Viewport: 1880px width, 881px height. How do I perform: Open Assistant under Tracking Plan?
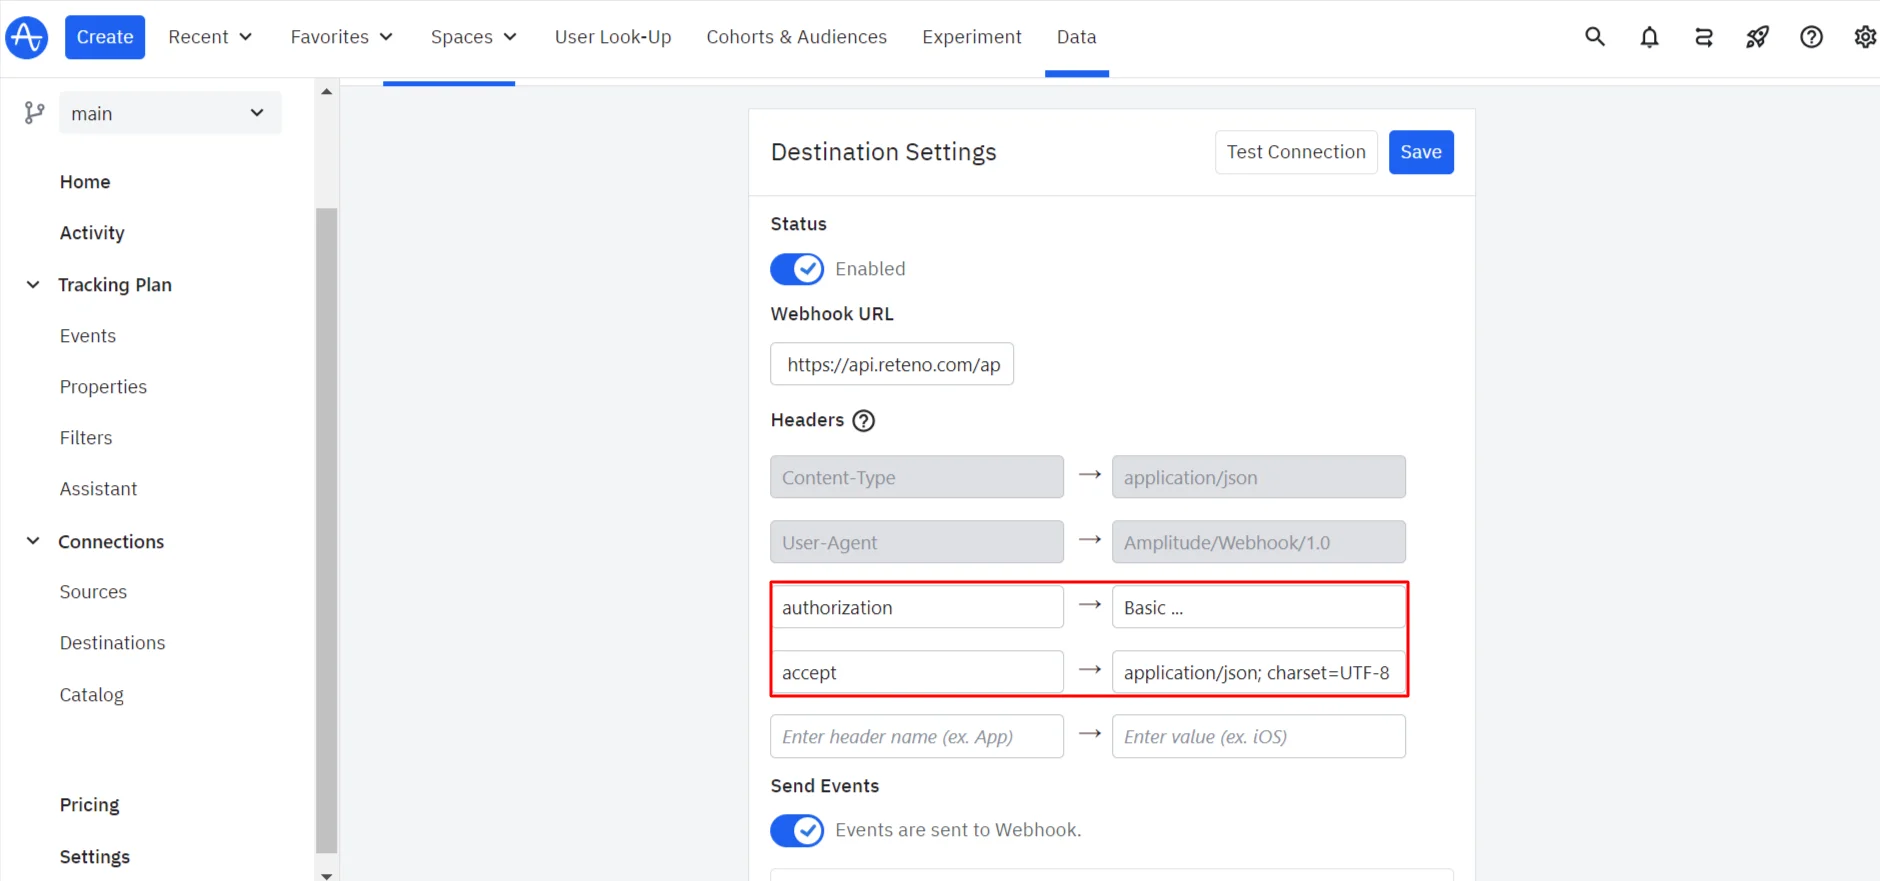98,489
